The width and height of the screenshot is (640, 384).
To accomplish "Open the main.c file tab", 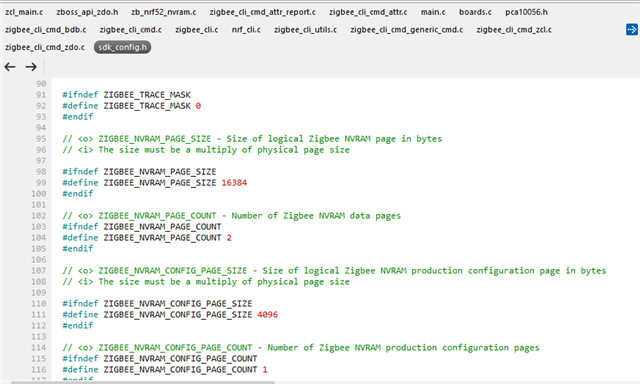I will point(433,12).
